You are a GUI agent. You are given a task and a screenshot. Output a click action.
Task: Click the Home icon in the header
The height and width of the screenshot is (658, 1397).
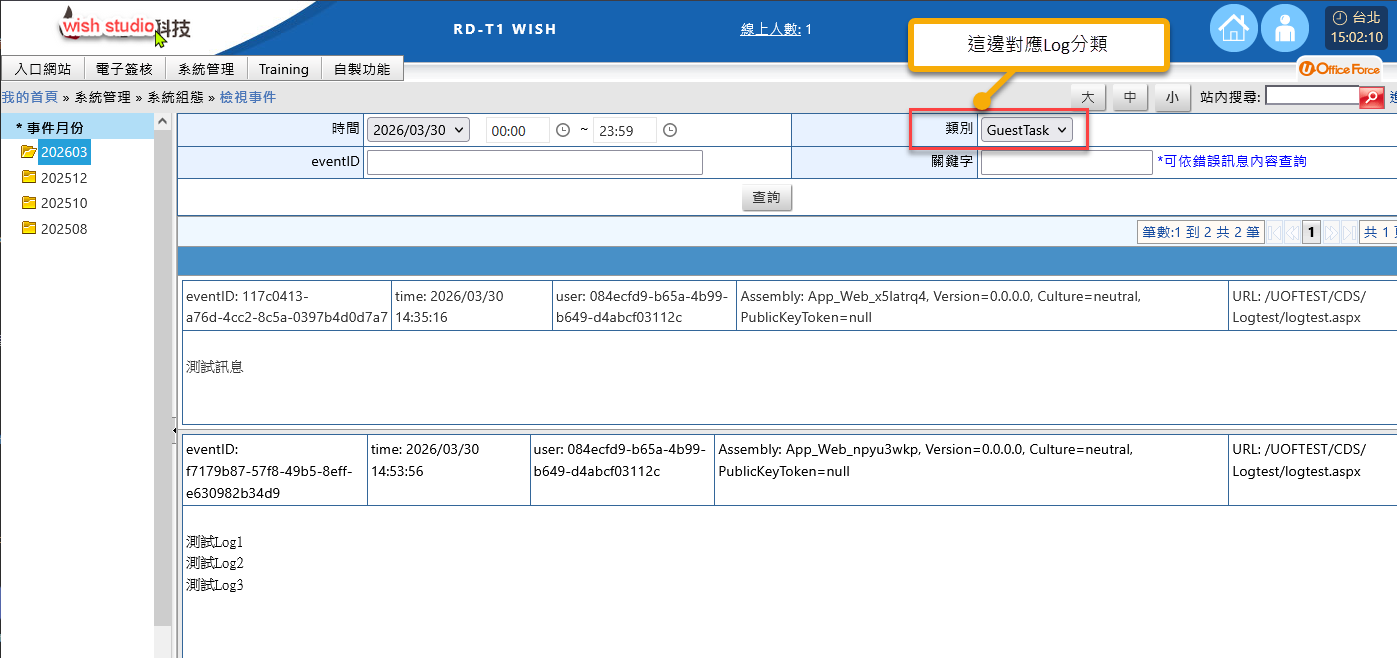[1233, 28]
